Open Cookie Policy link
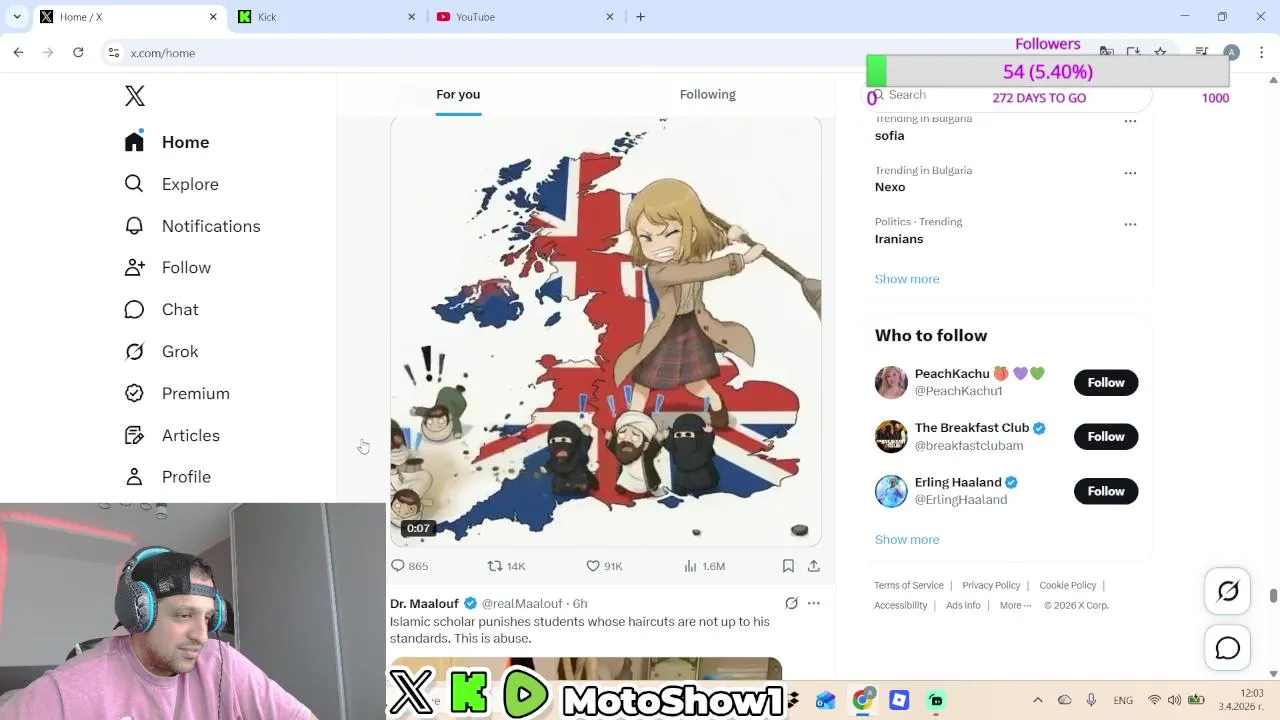 [1068, 585]
